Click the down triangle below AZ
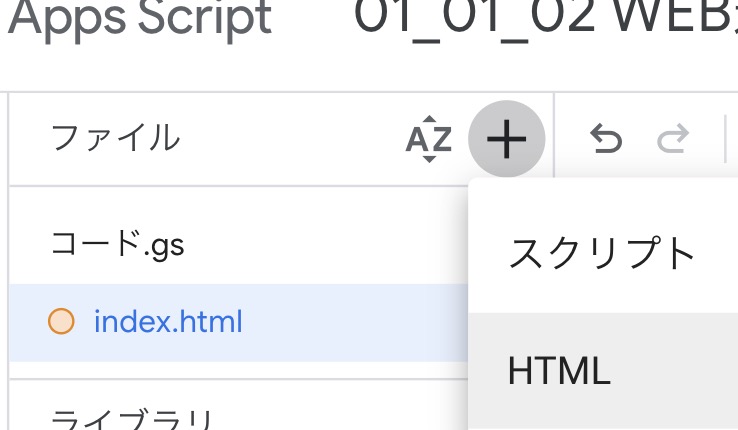The height and width of the screenshot is (430, 738). (x=429, y=158)
